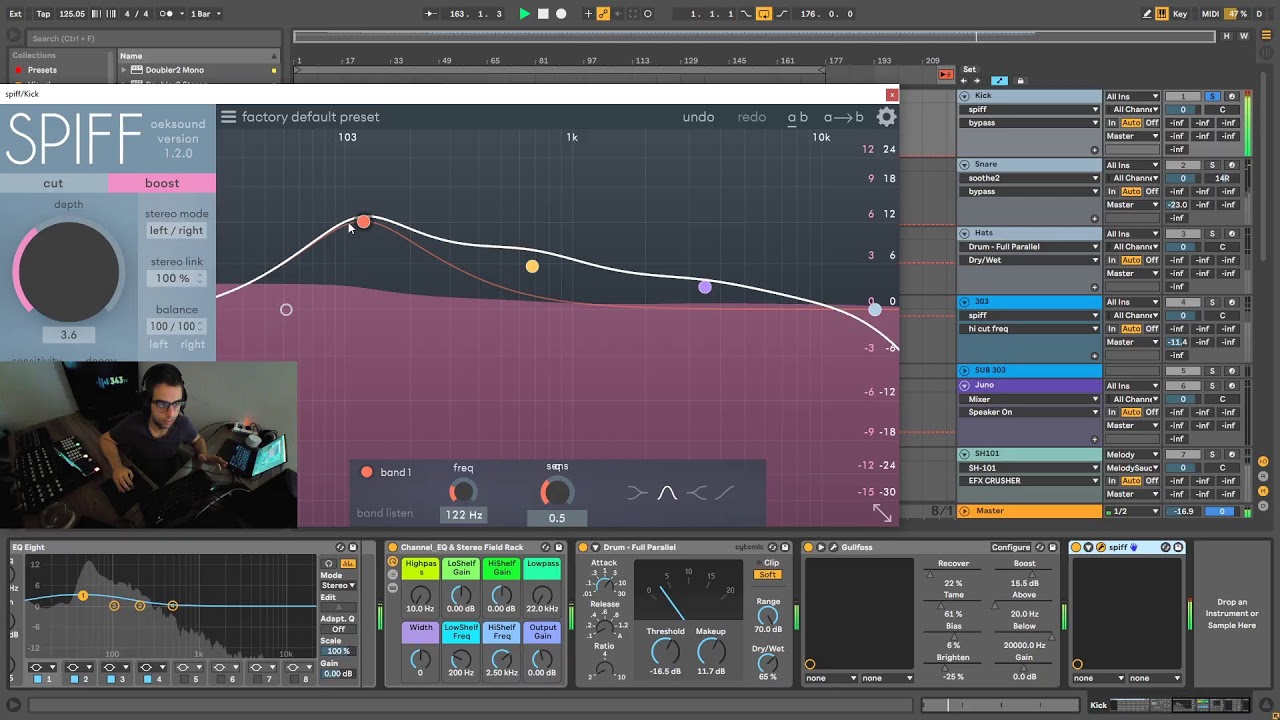
Task: Select cut mode in Spiff
Action: click(53, 183)
